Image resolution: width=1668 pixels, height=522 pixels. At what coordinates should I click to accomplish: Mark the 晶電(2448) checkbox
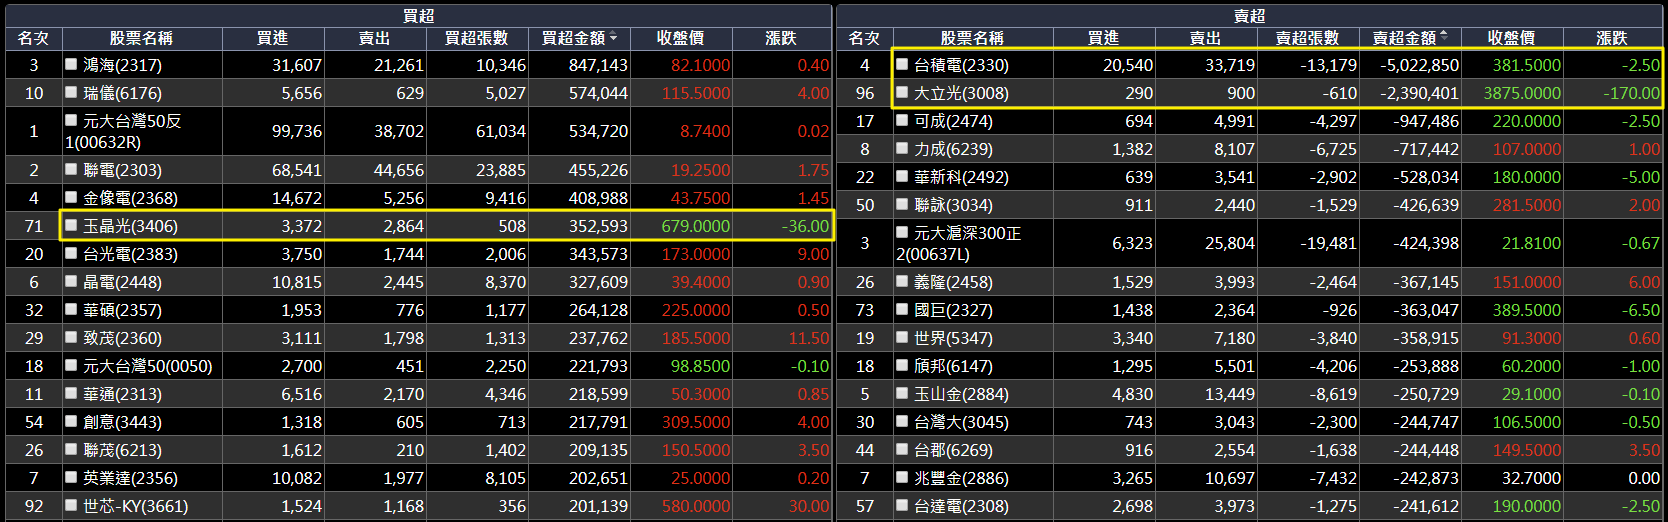point(71,281)
